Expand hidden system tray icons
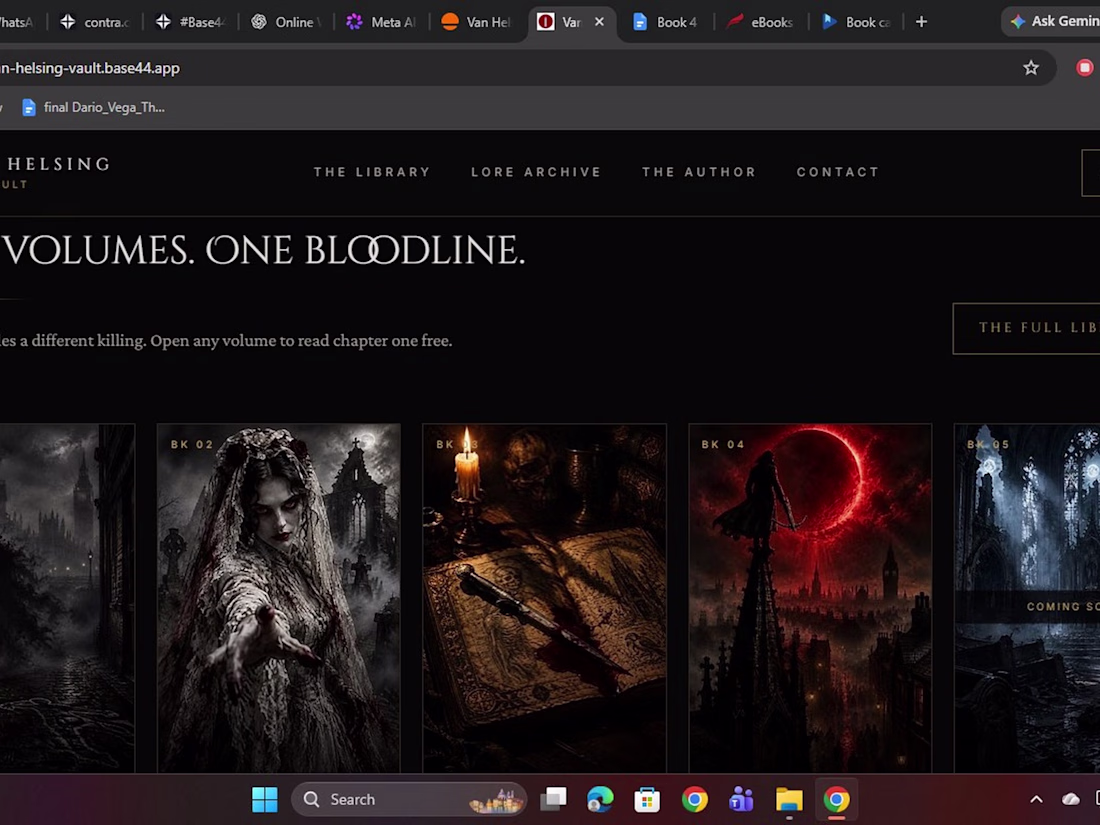 click(1036, 799)
